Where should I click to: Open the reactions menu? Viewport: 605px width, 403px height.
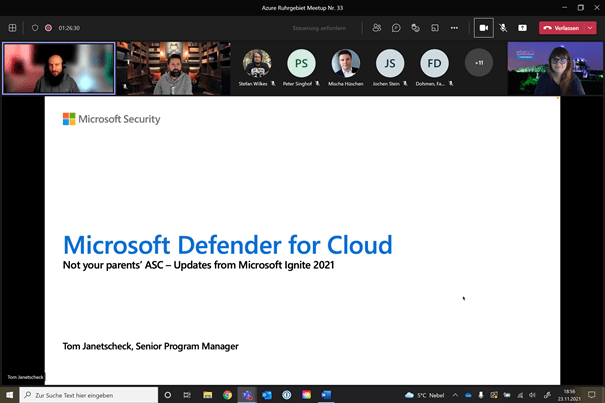coord(416,28)
